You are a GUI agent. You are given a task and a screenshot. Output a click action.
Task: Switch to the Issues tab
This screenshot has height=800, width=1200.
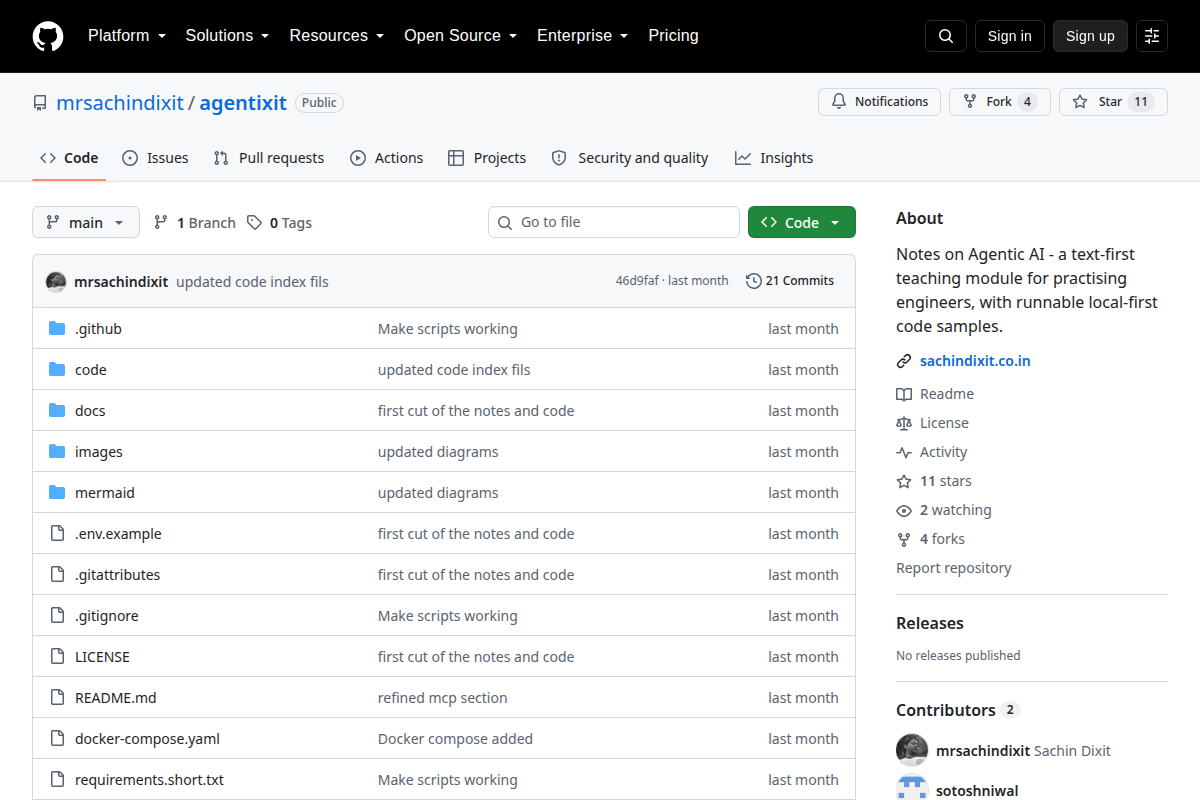[155, 158]
